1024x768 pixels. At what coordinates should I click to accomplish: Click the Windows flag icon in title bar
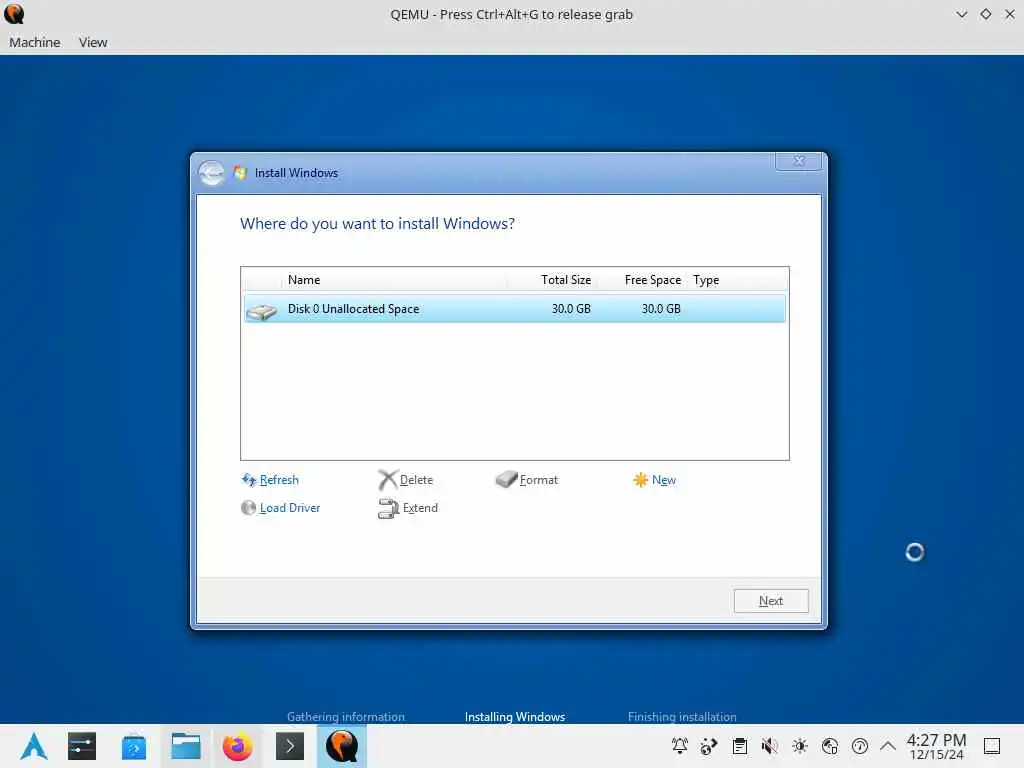point(240,173)
